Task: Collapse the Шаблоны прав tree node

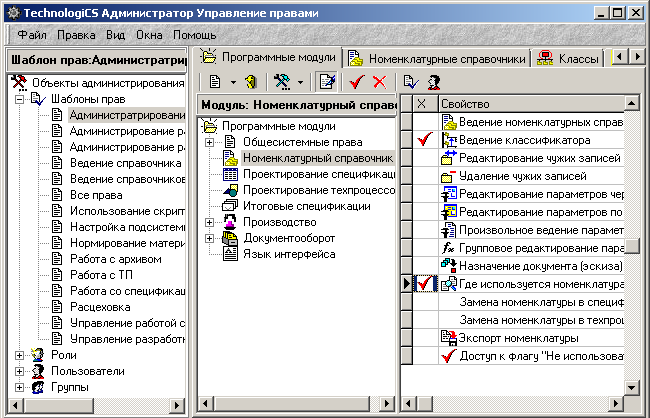Action: (21, 99)
